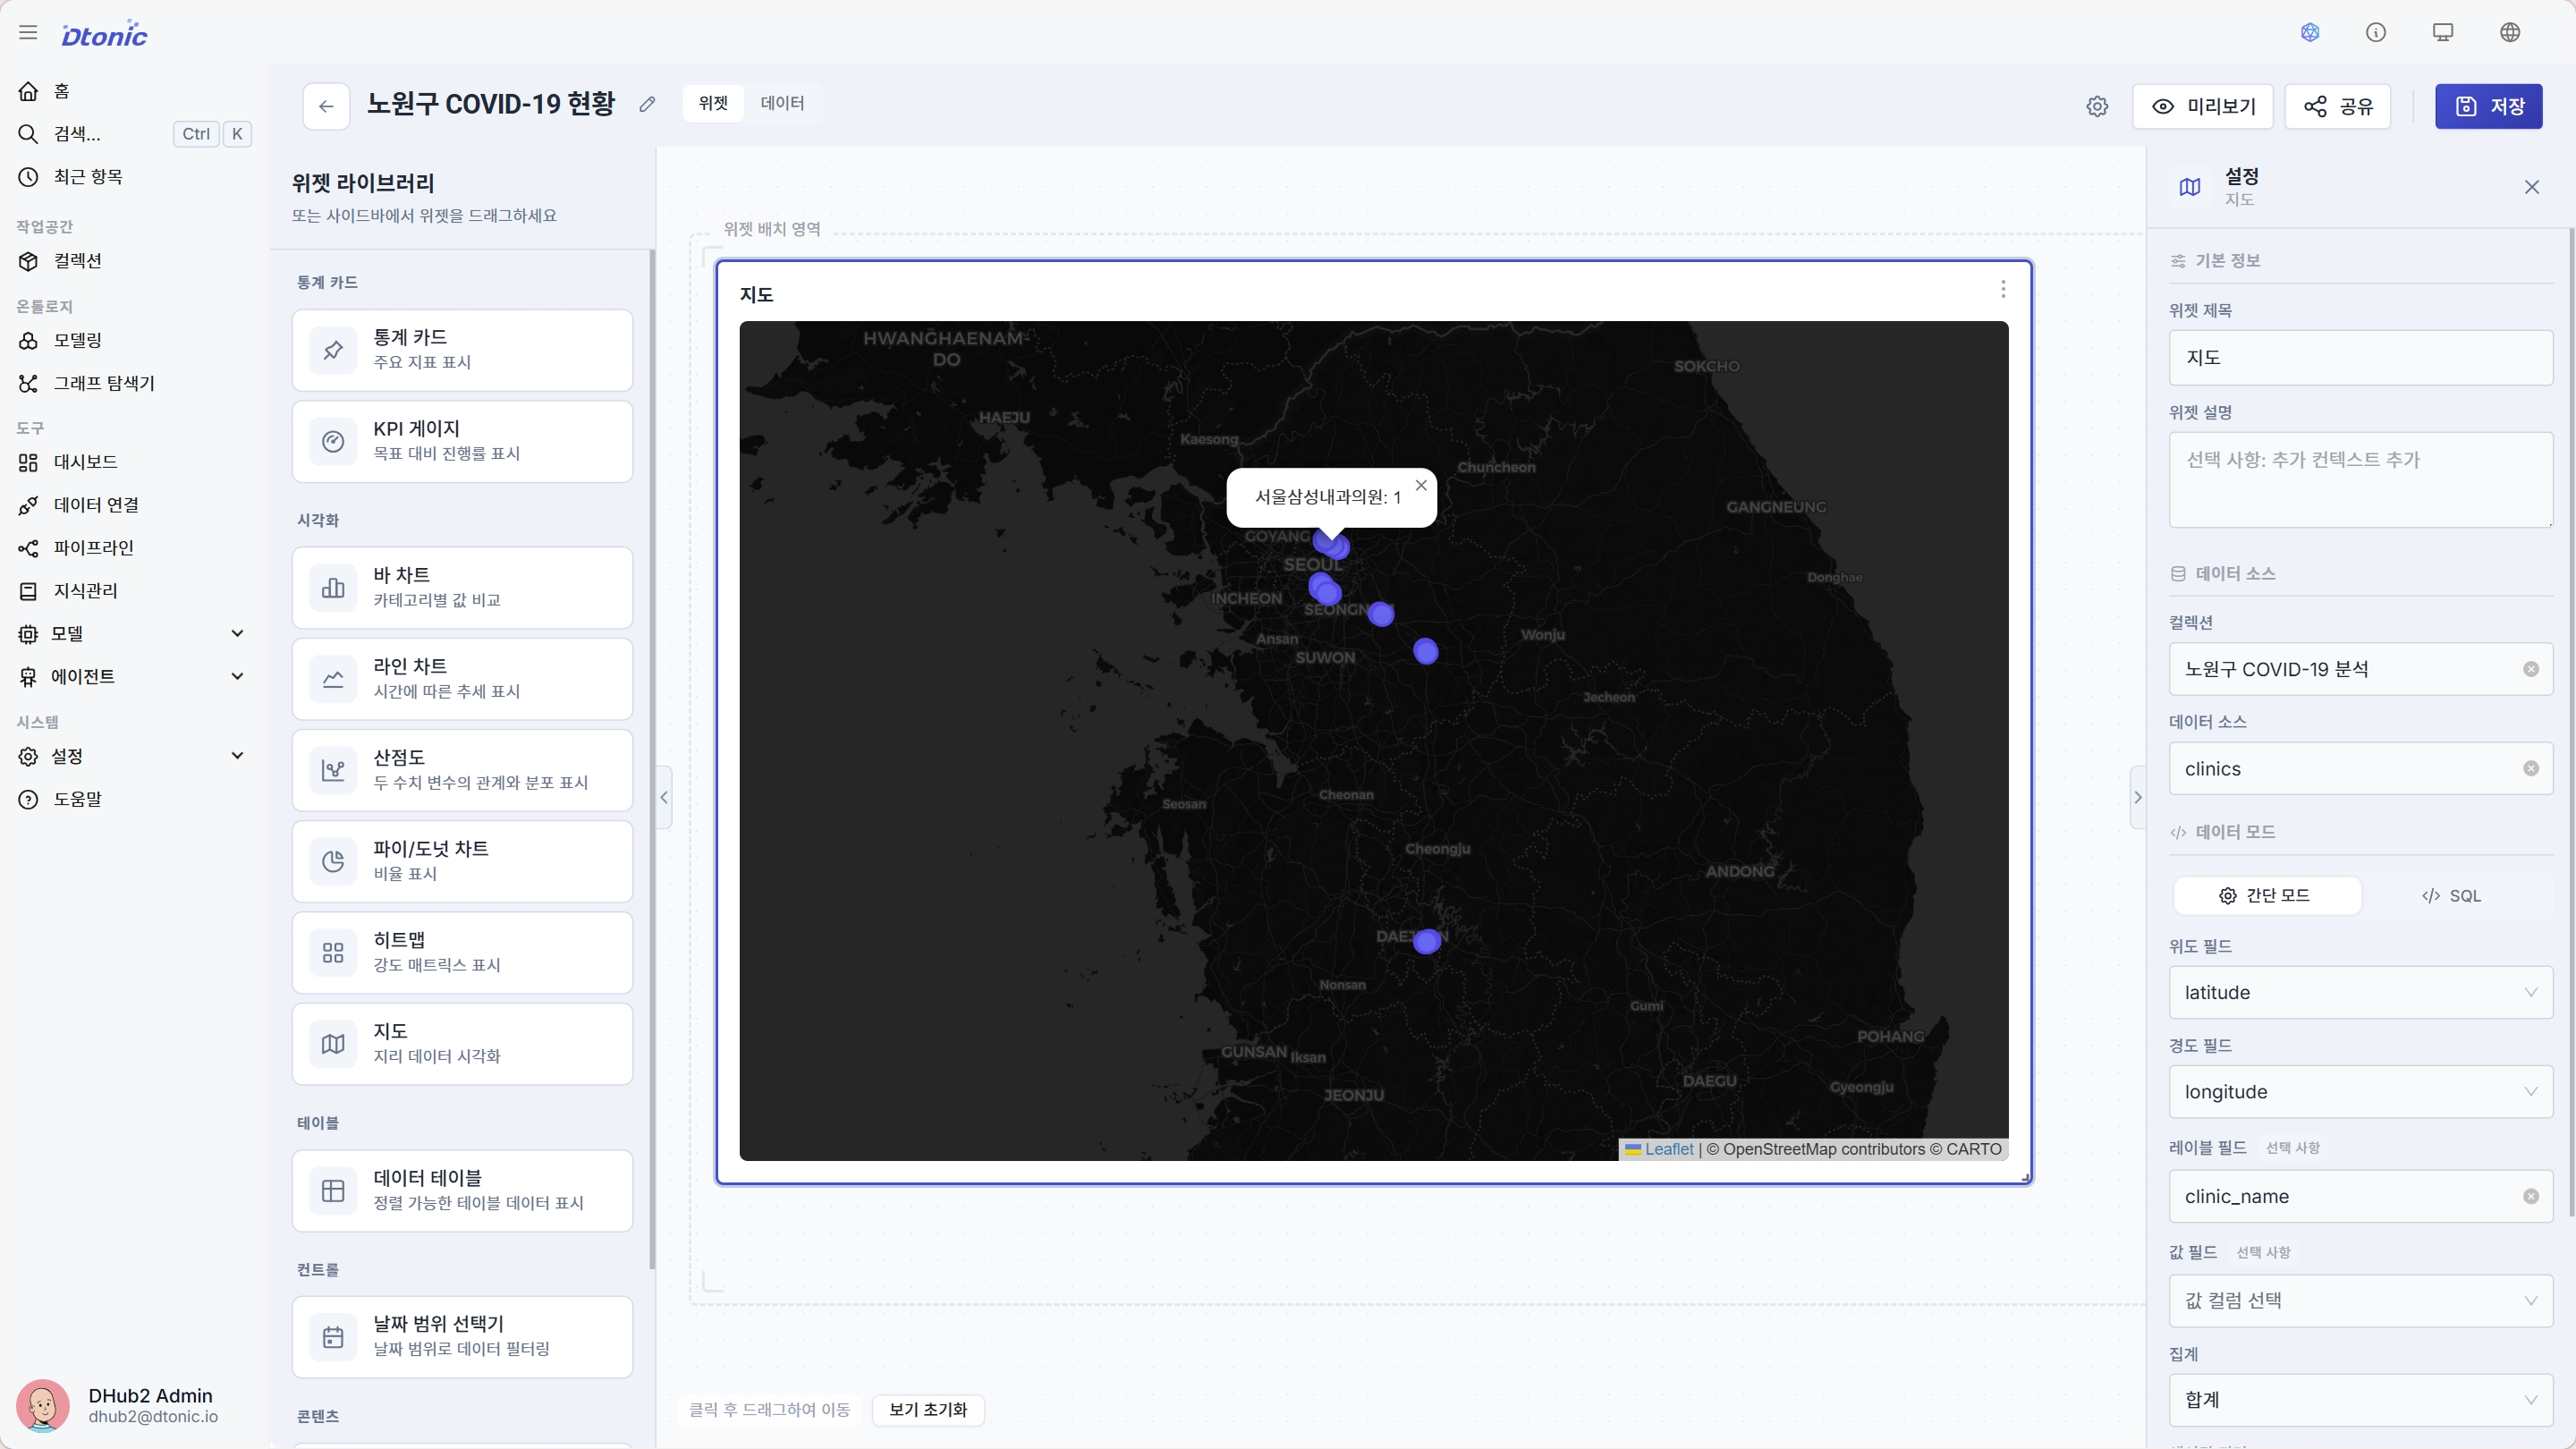This screenshot has width=2576, height=1449.
Task: Click the 저장 save button
Action: (x=2488, y=106)
